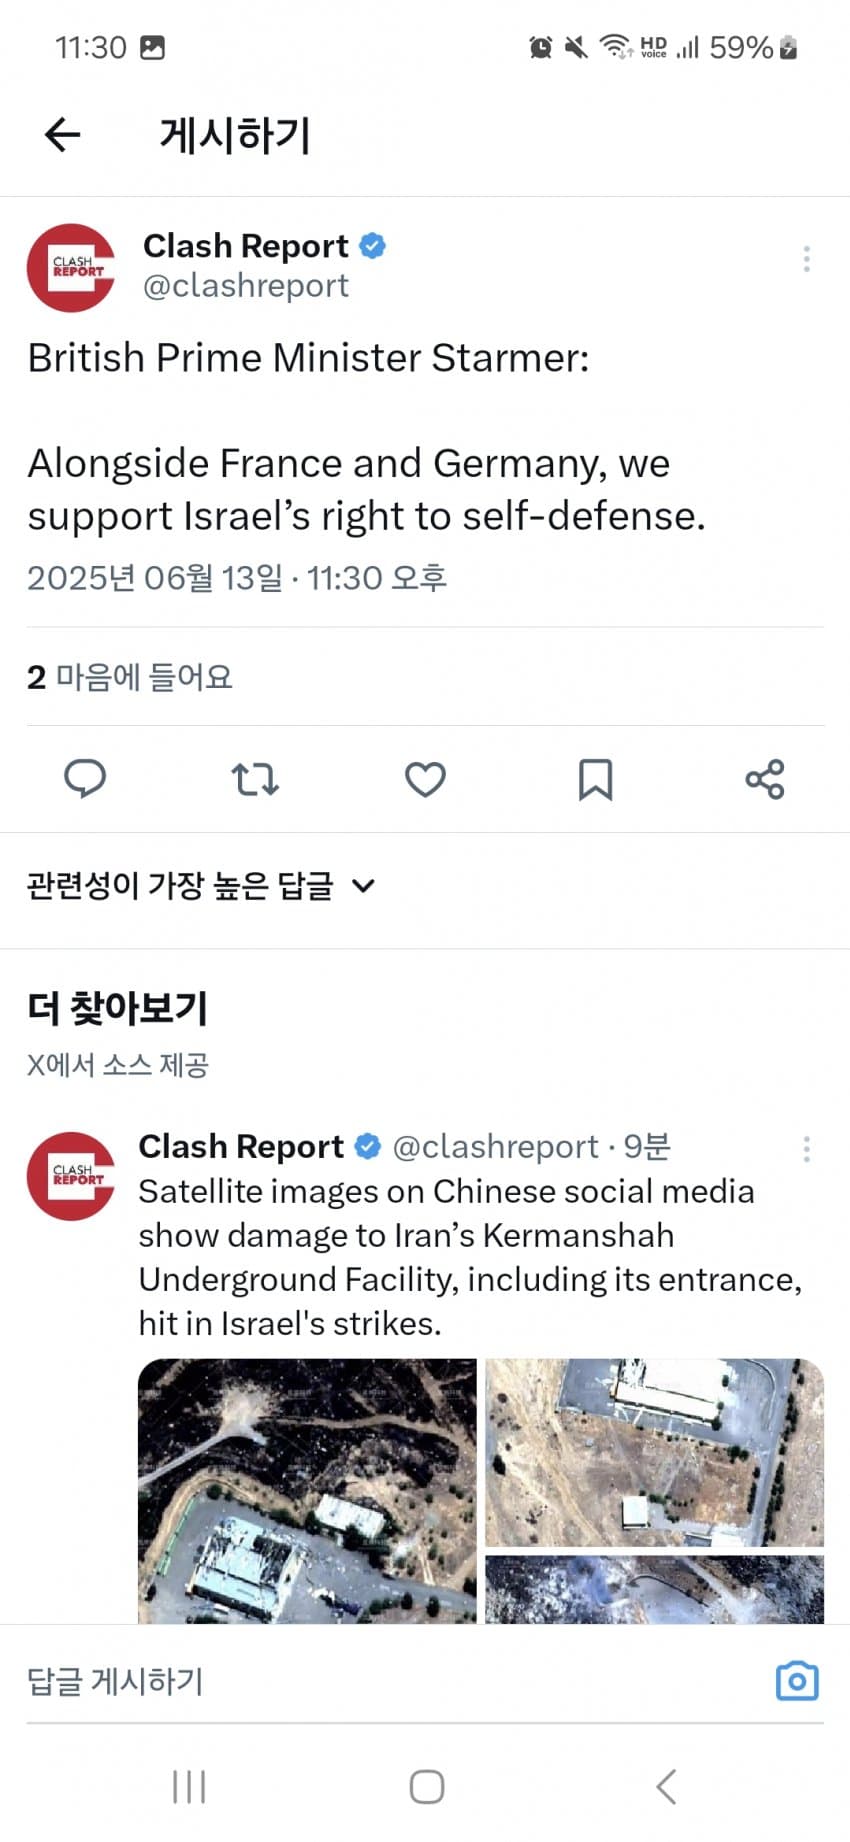Open Clash Report avatar in suggested post
Image resolution: width=850 pixels, height=1842 pixels.
click(71, 1176)
